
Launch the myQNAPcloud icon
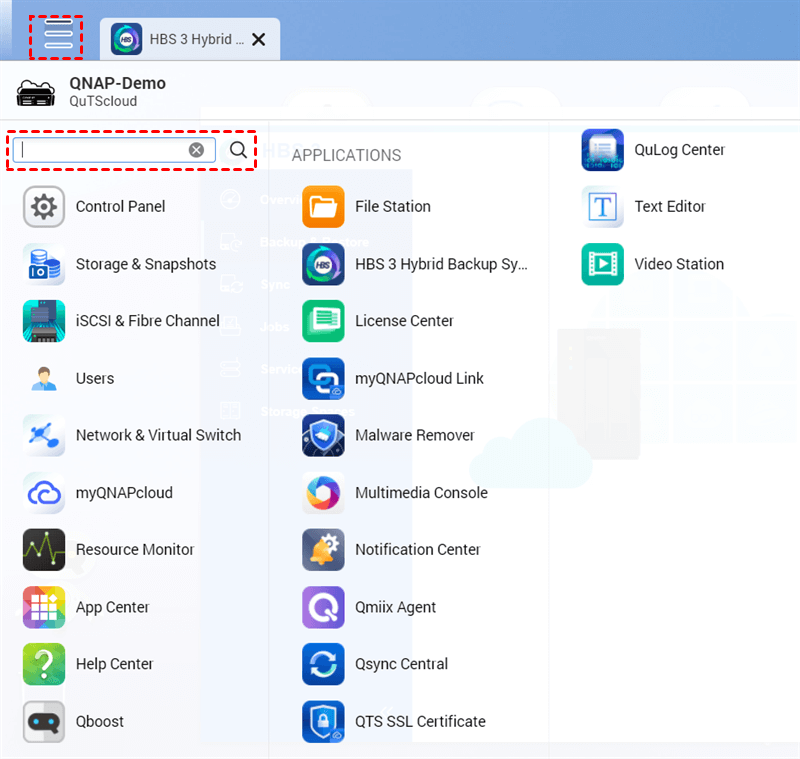[44, 493]
